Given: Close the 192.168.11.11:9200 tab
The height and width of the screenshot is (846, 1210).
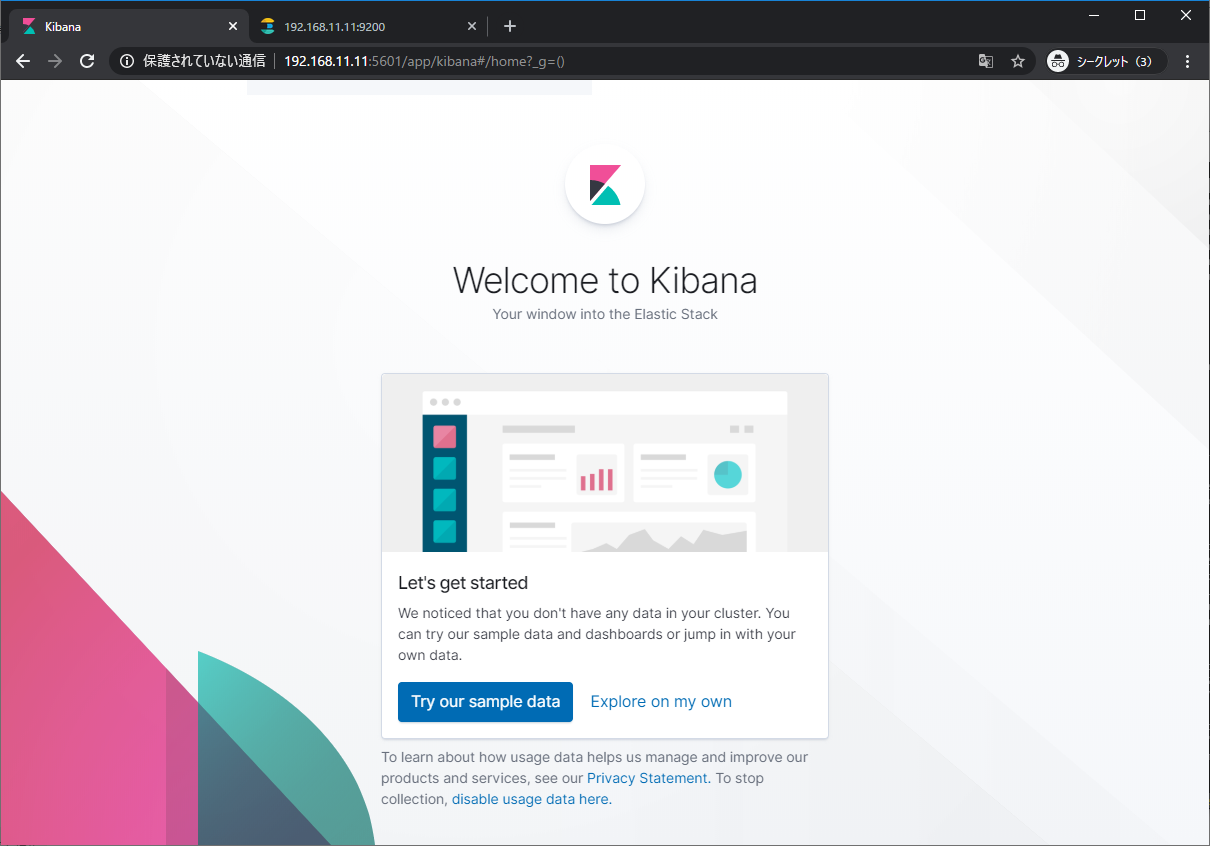Looking at the screenshot, I should point(471,25).
